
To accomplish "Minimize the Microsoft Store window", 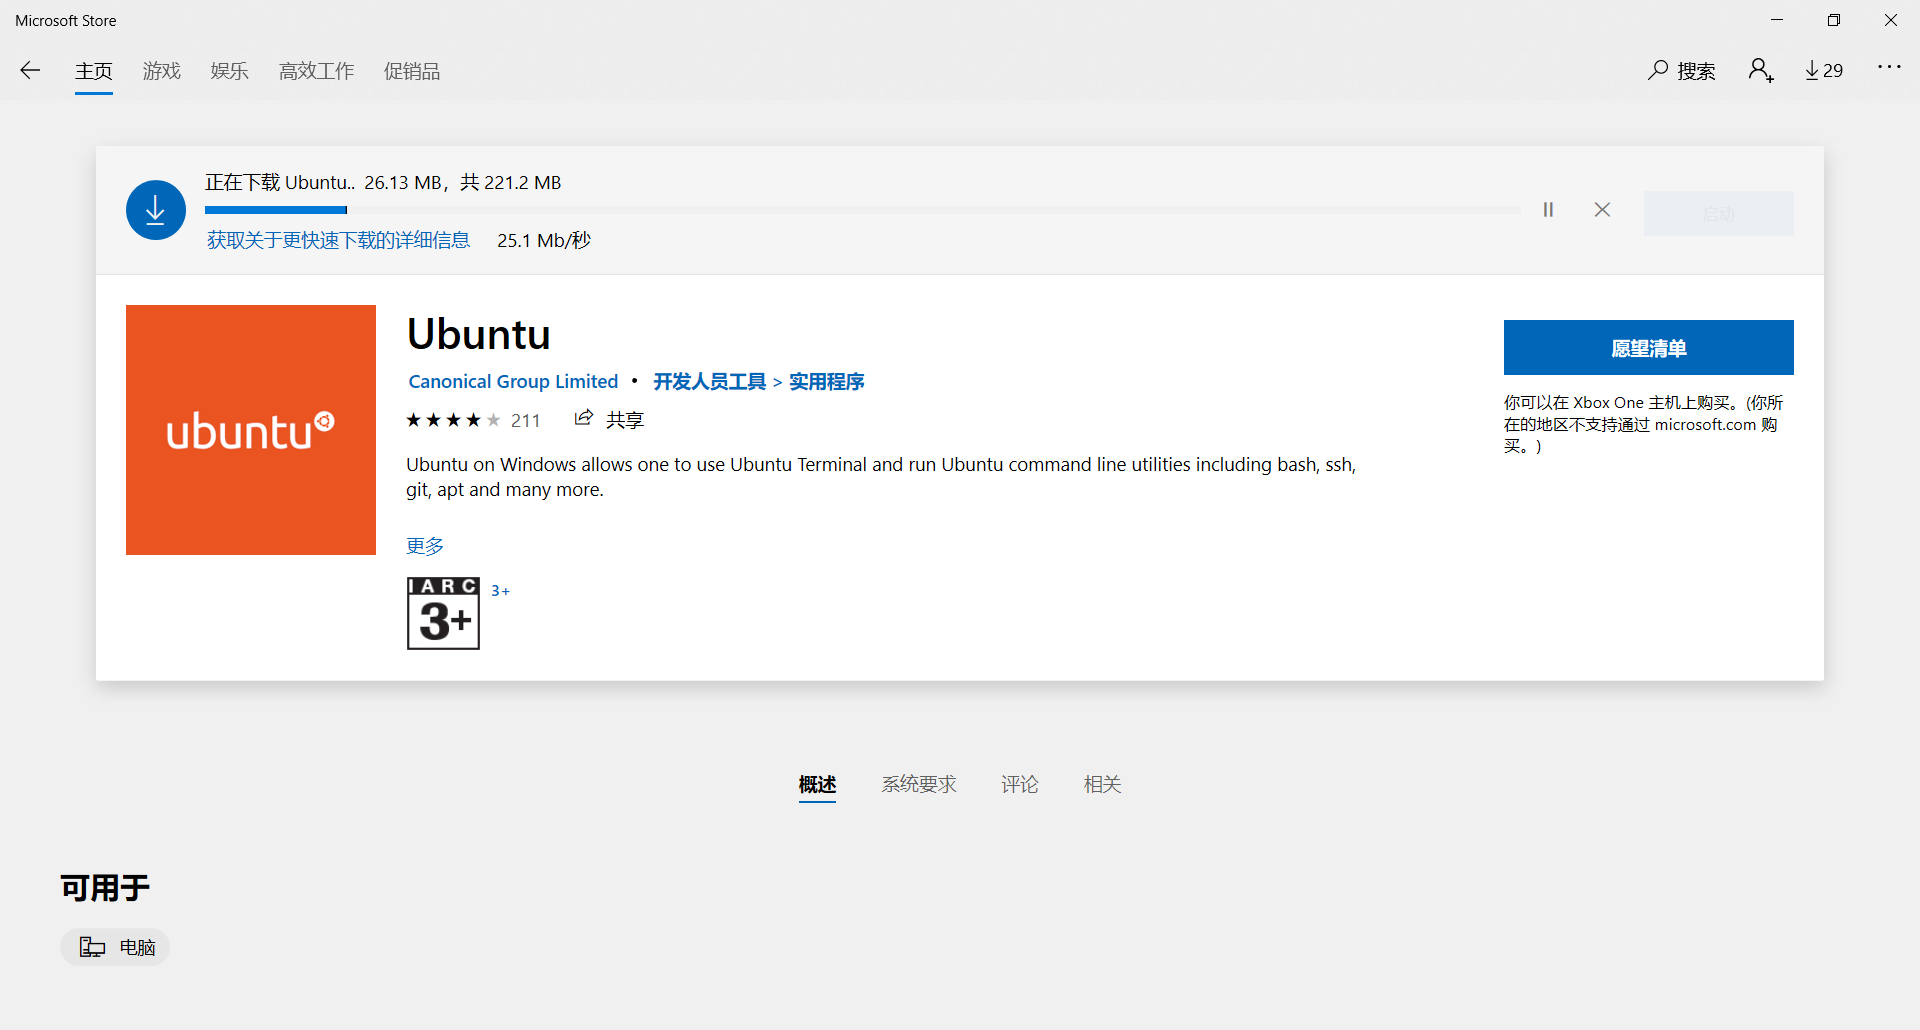I will [1777, 20].
